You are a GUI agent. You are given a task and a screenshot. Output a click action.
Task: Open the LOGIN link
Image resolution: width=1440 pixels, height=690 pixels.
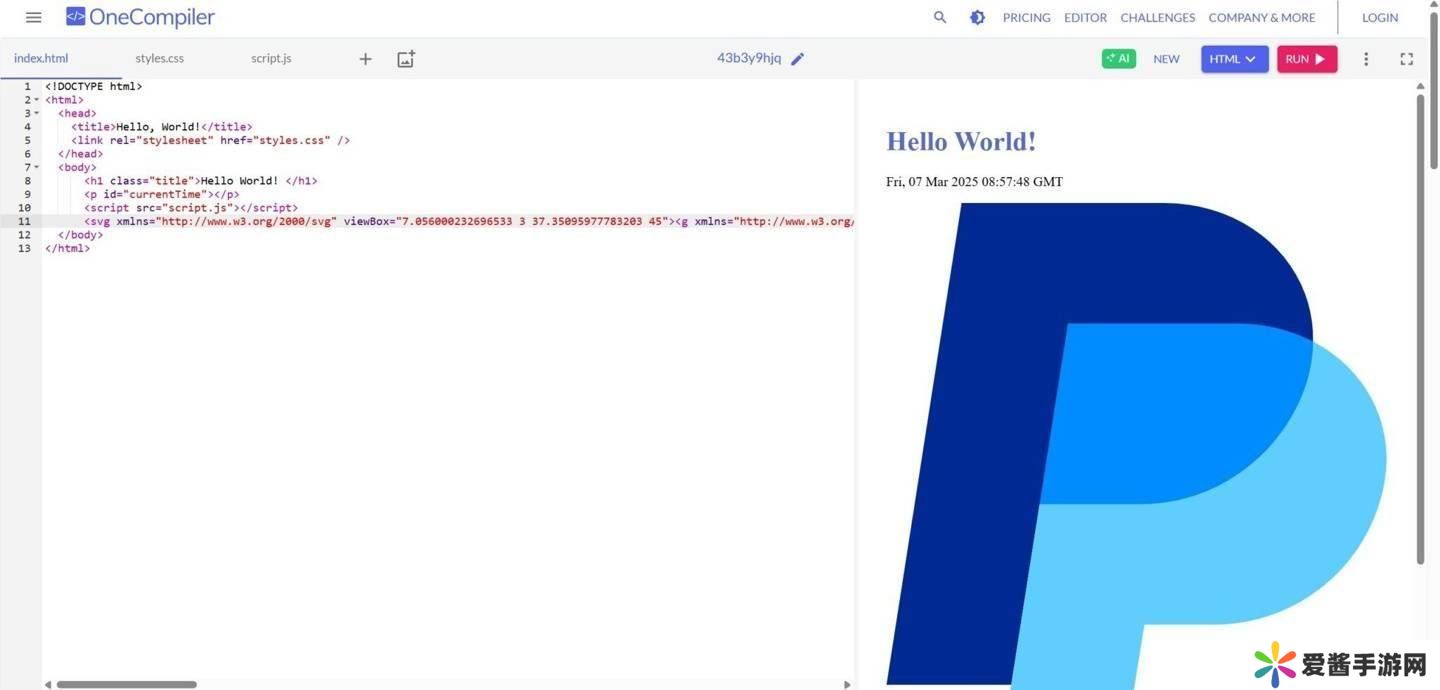coord(1380,18)
